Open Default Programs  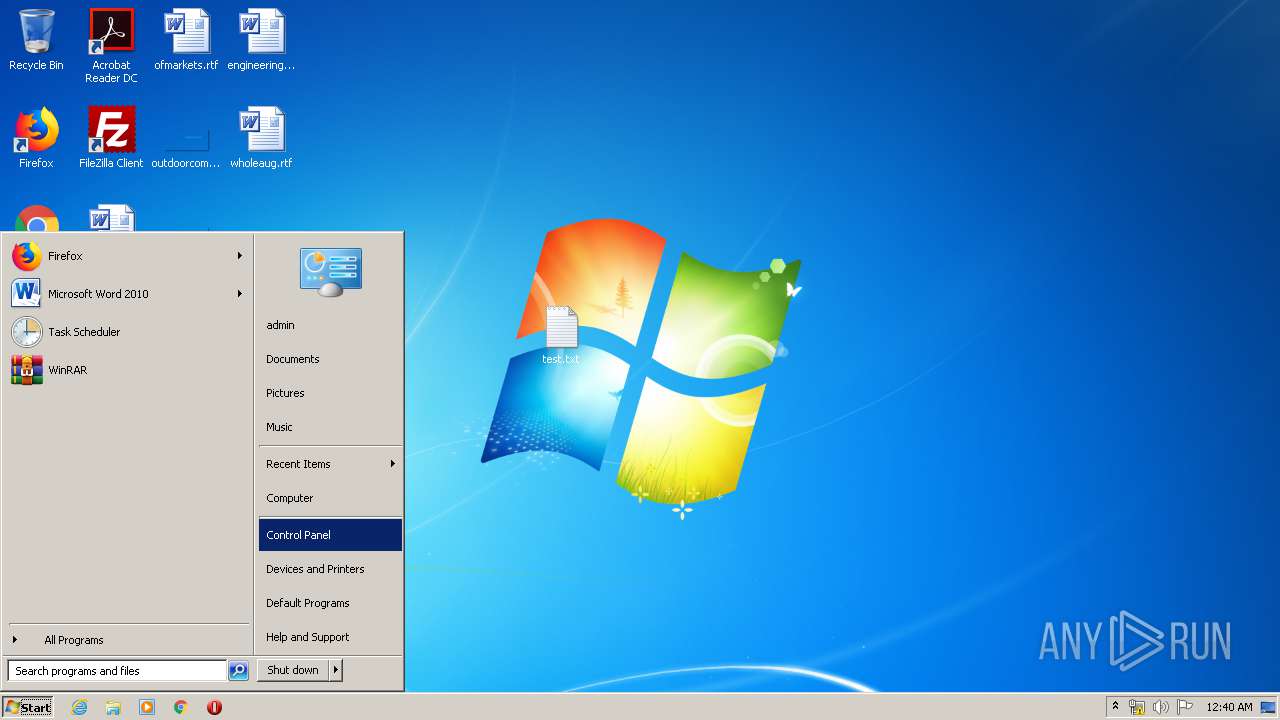[x=330, y=603]
